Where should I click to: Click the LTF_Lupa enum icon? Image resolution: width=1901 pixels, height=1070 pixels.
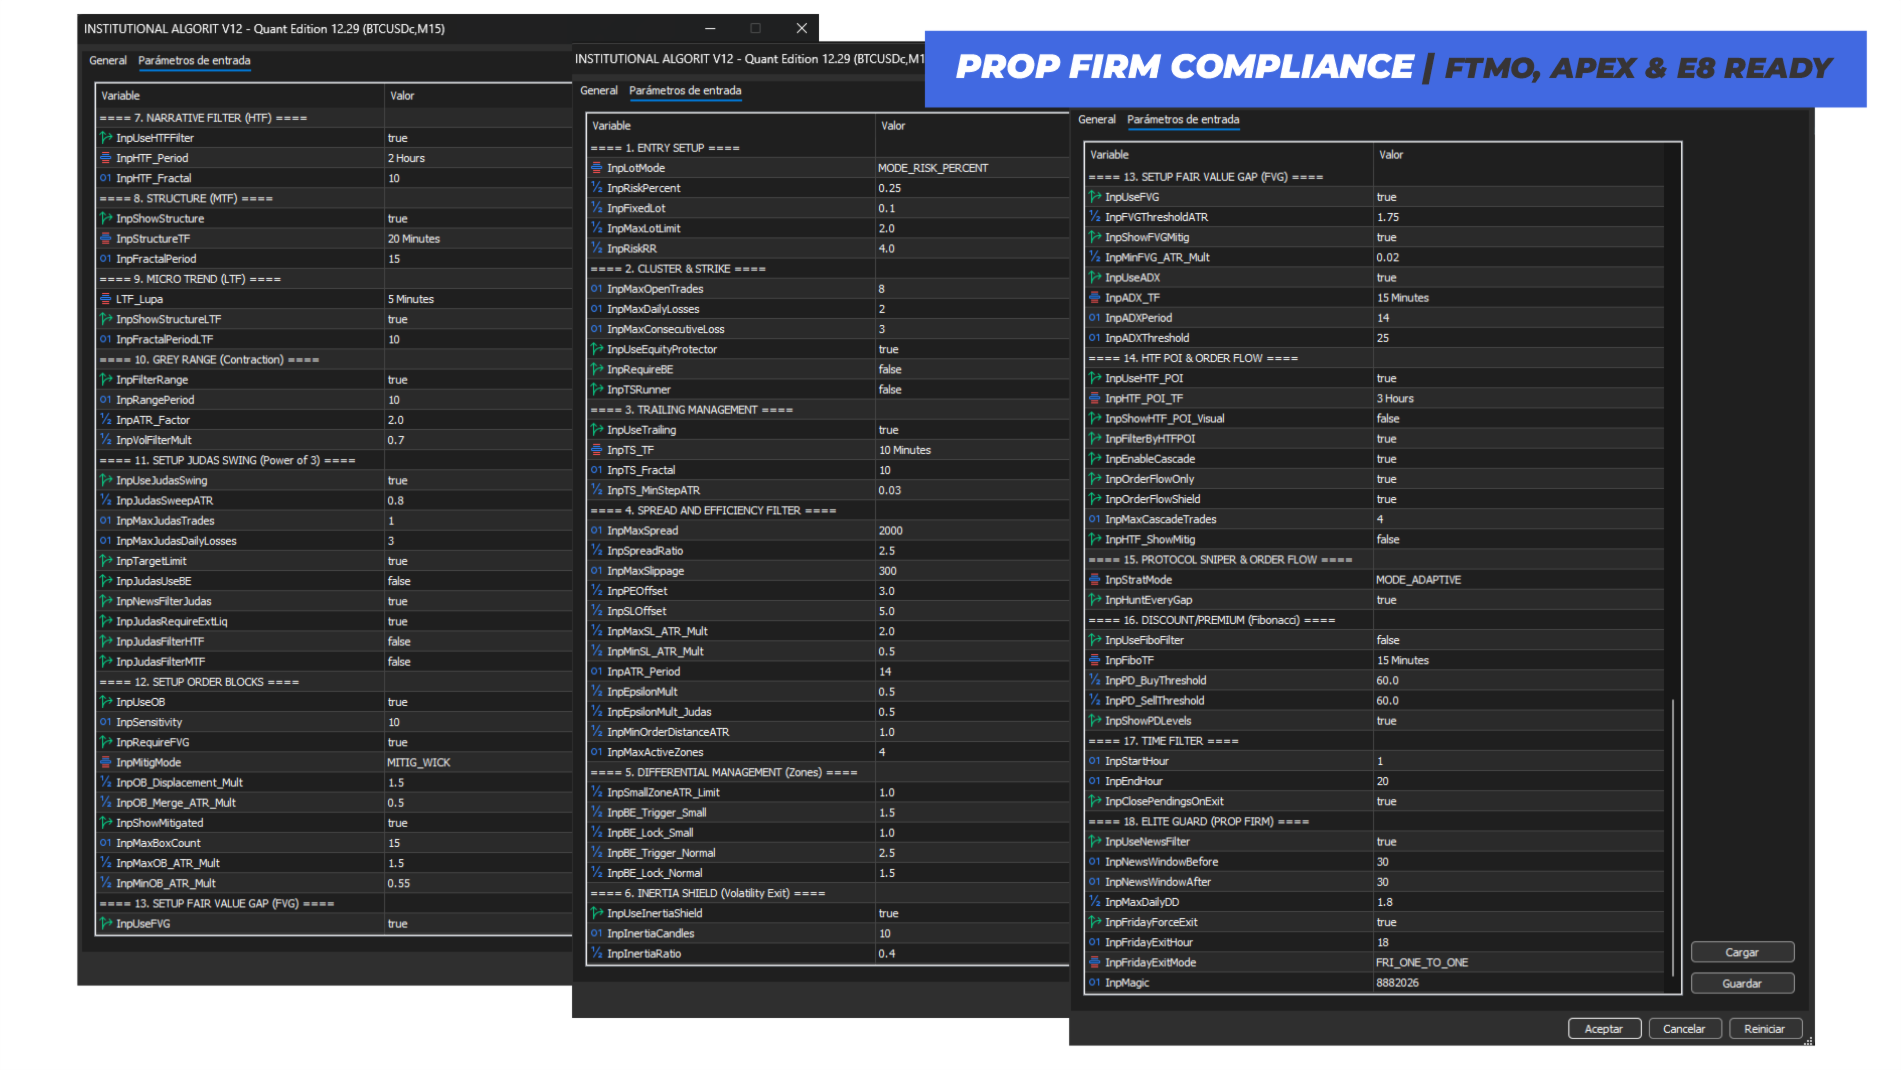pyautogui.click(x=105, y=299)
